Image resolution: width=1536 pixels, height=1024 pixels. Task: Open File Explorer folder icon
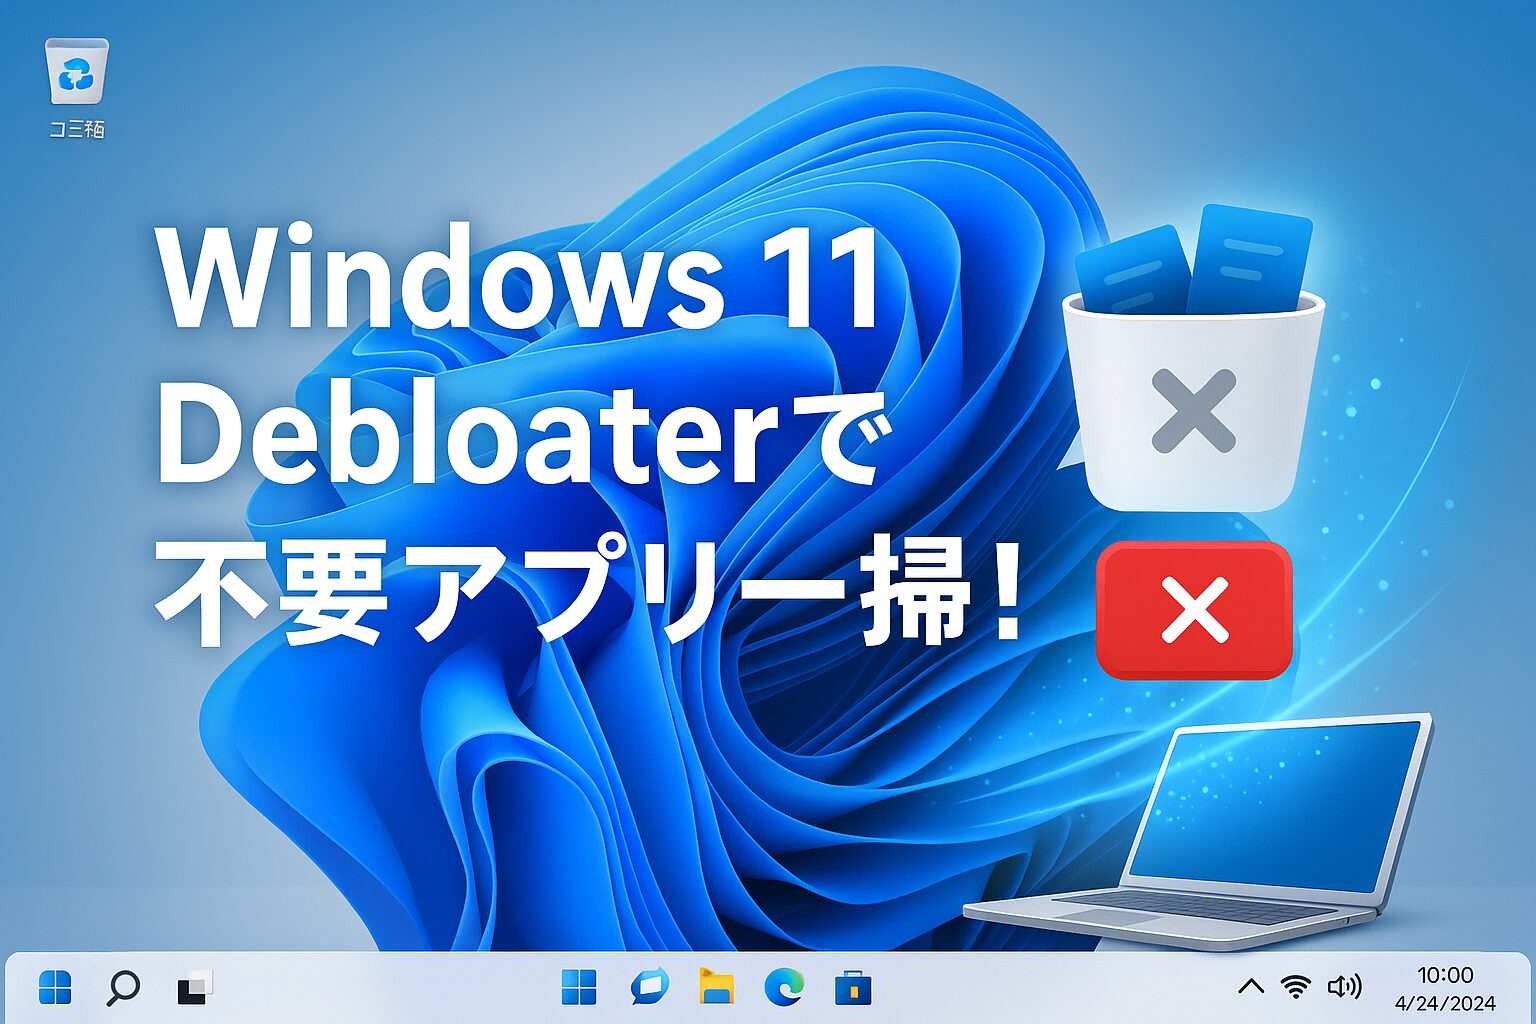point(716,988)
